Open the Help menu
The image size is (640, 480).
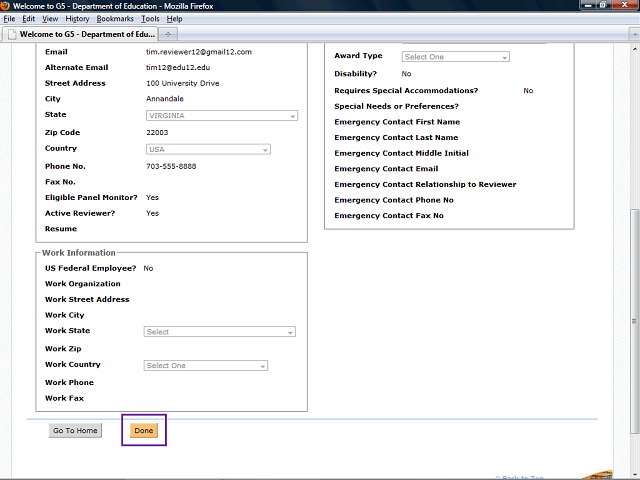(174, 19)
